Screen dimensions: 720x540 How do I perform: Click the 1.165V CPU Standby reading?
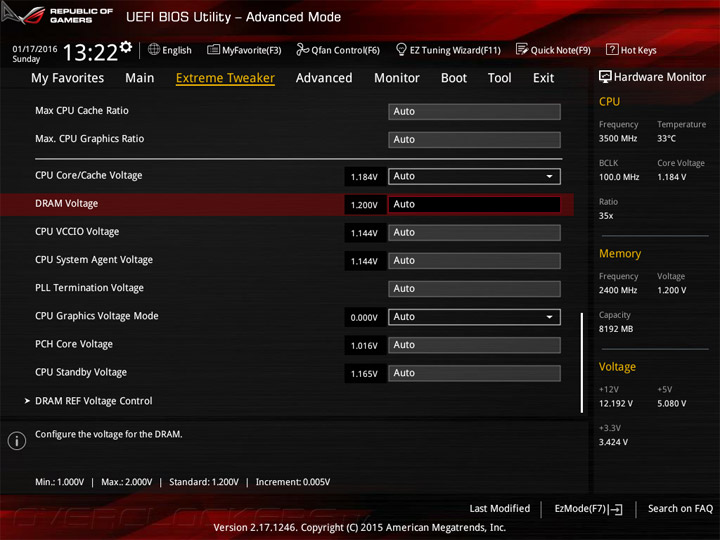click(x=364, y=373)
